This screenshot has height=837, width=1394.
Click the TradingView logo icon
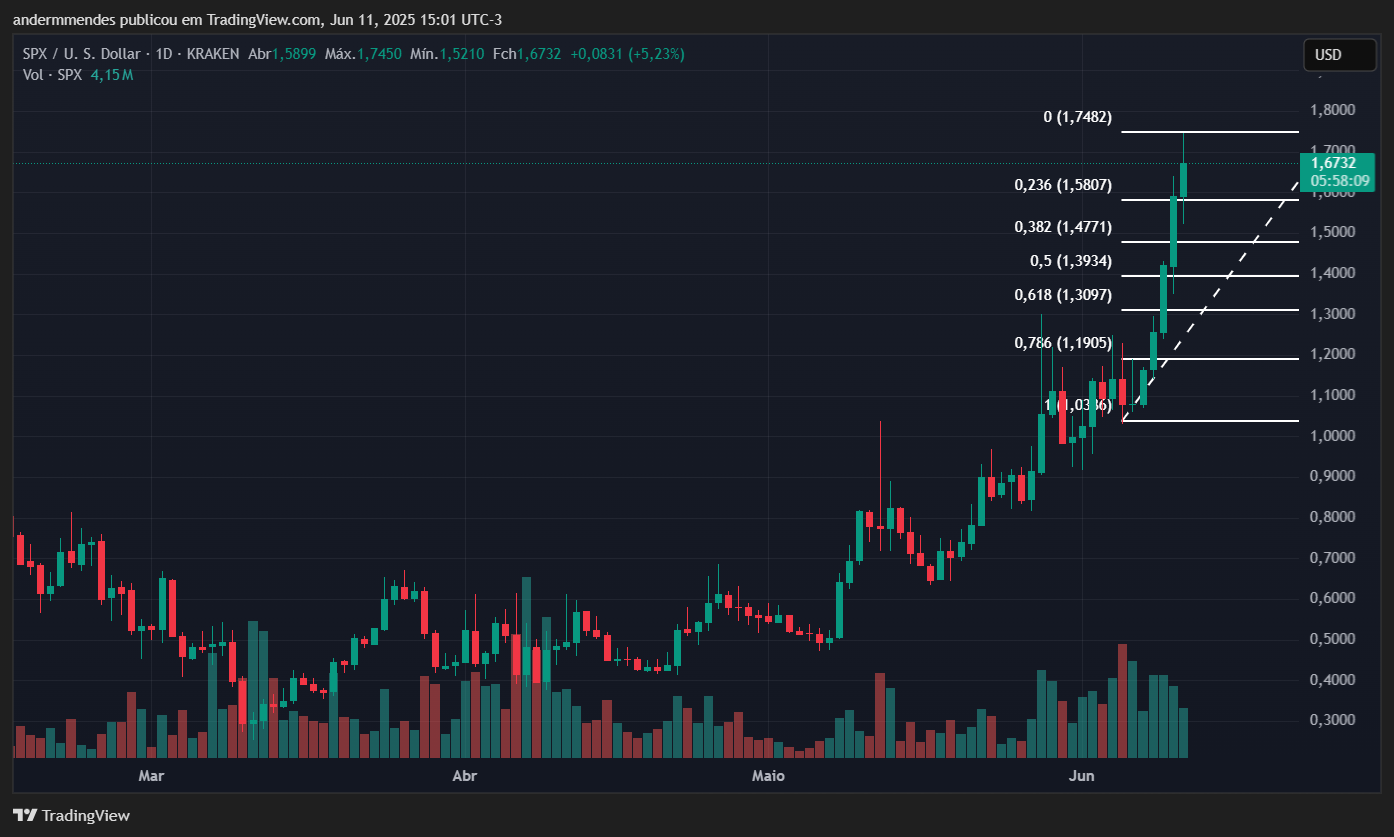point(25,815)
